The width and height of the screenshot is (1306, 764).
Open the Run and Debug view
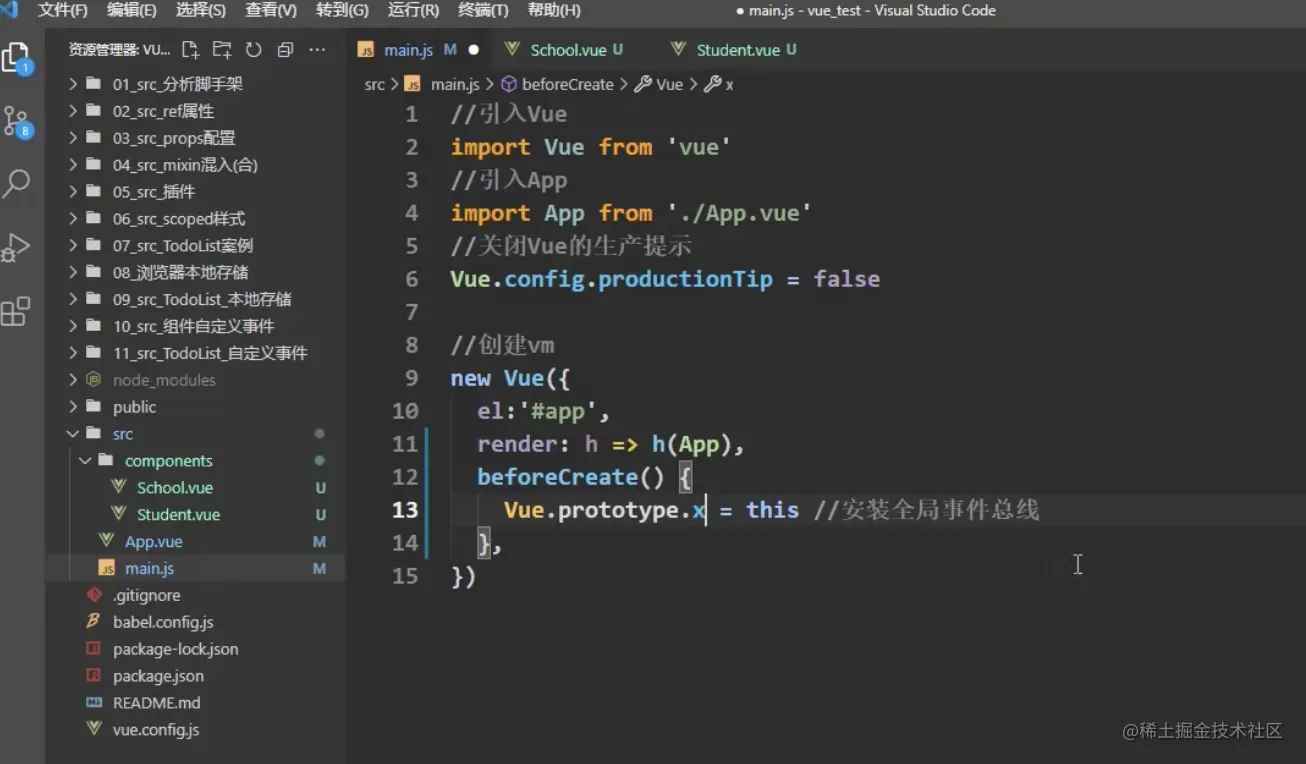[16, 247]
